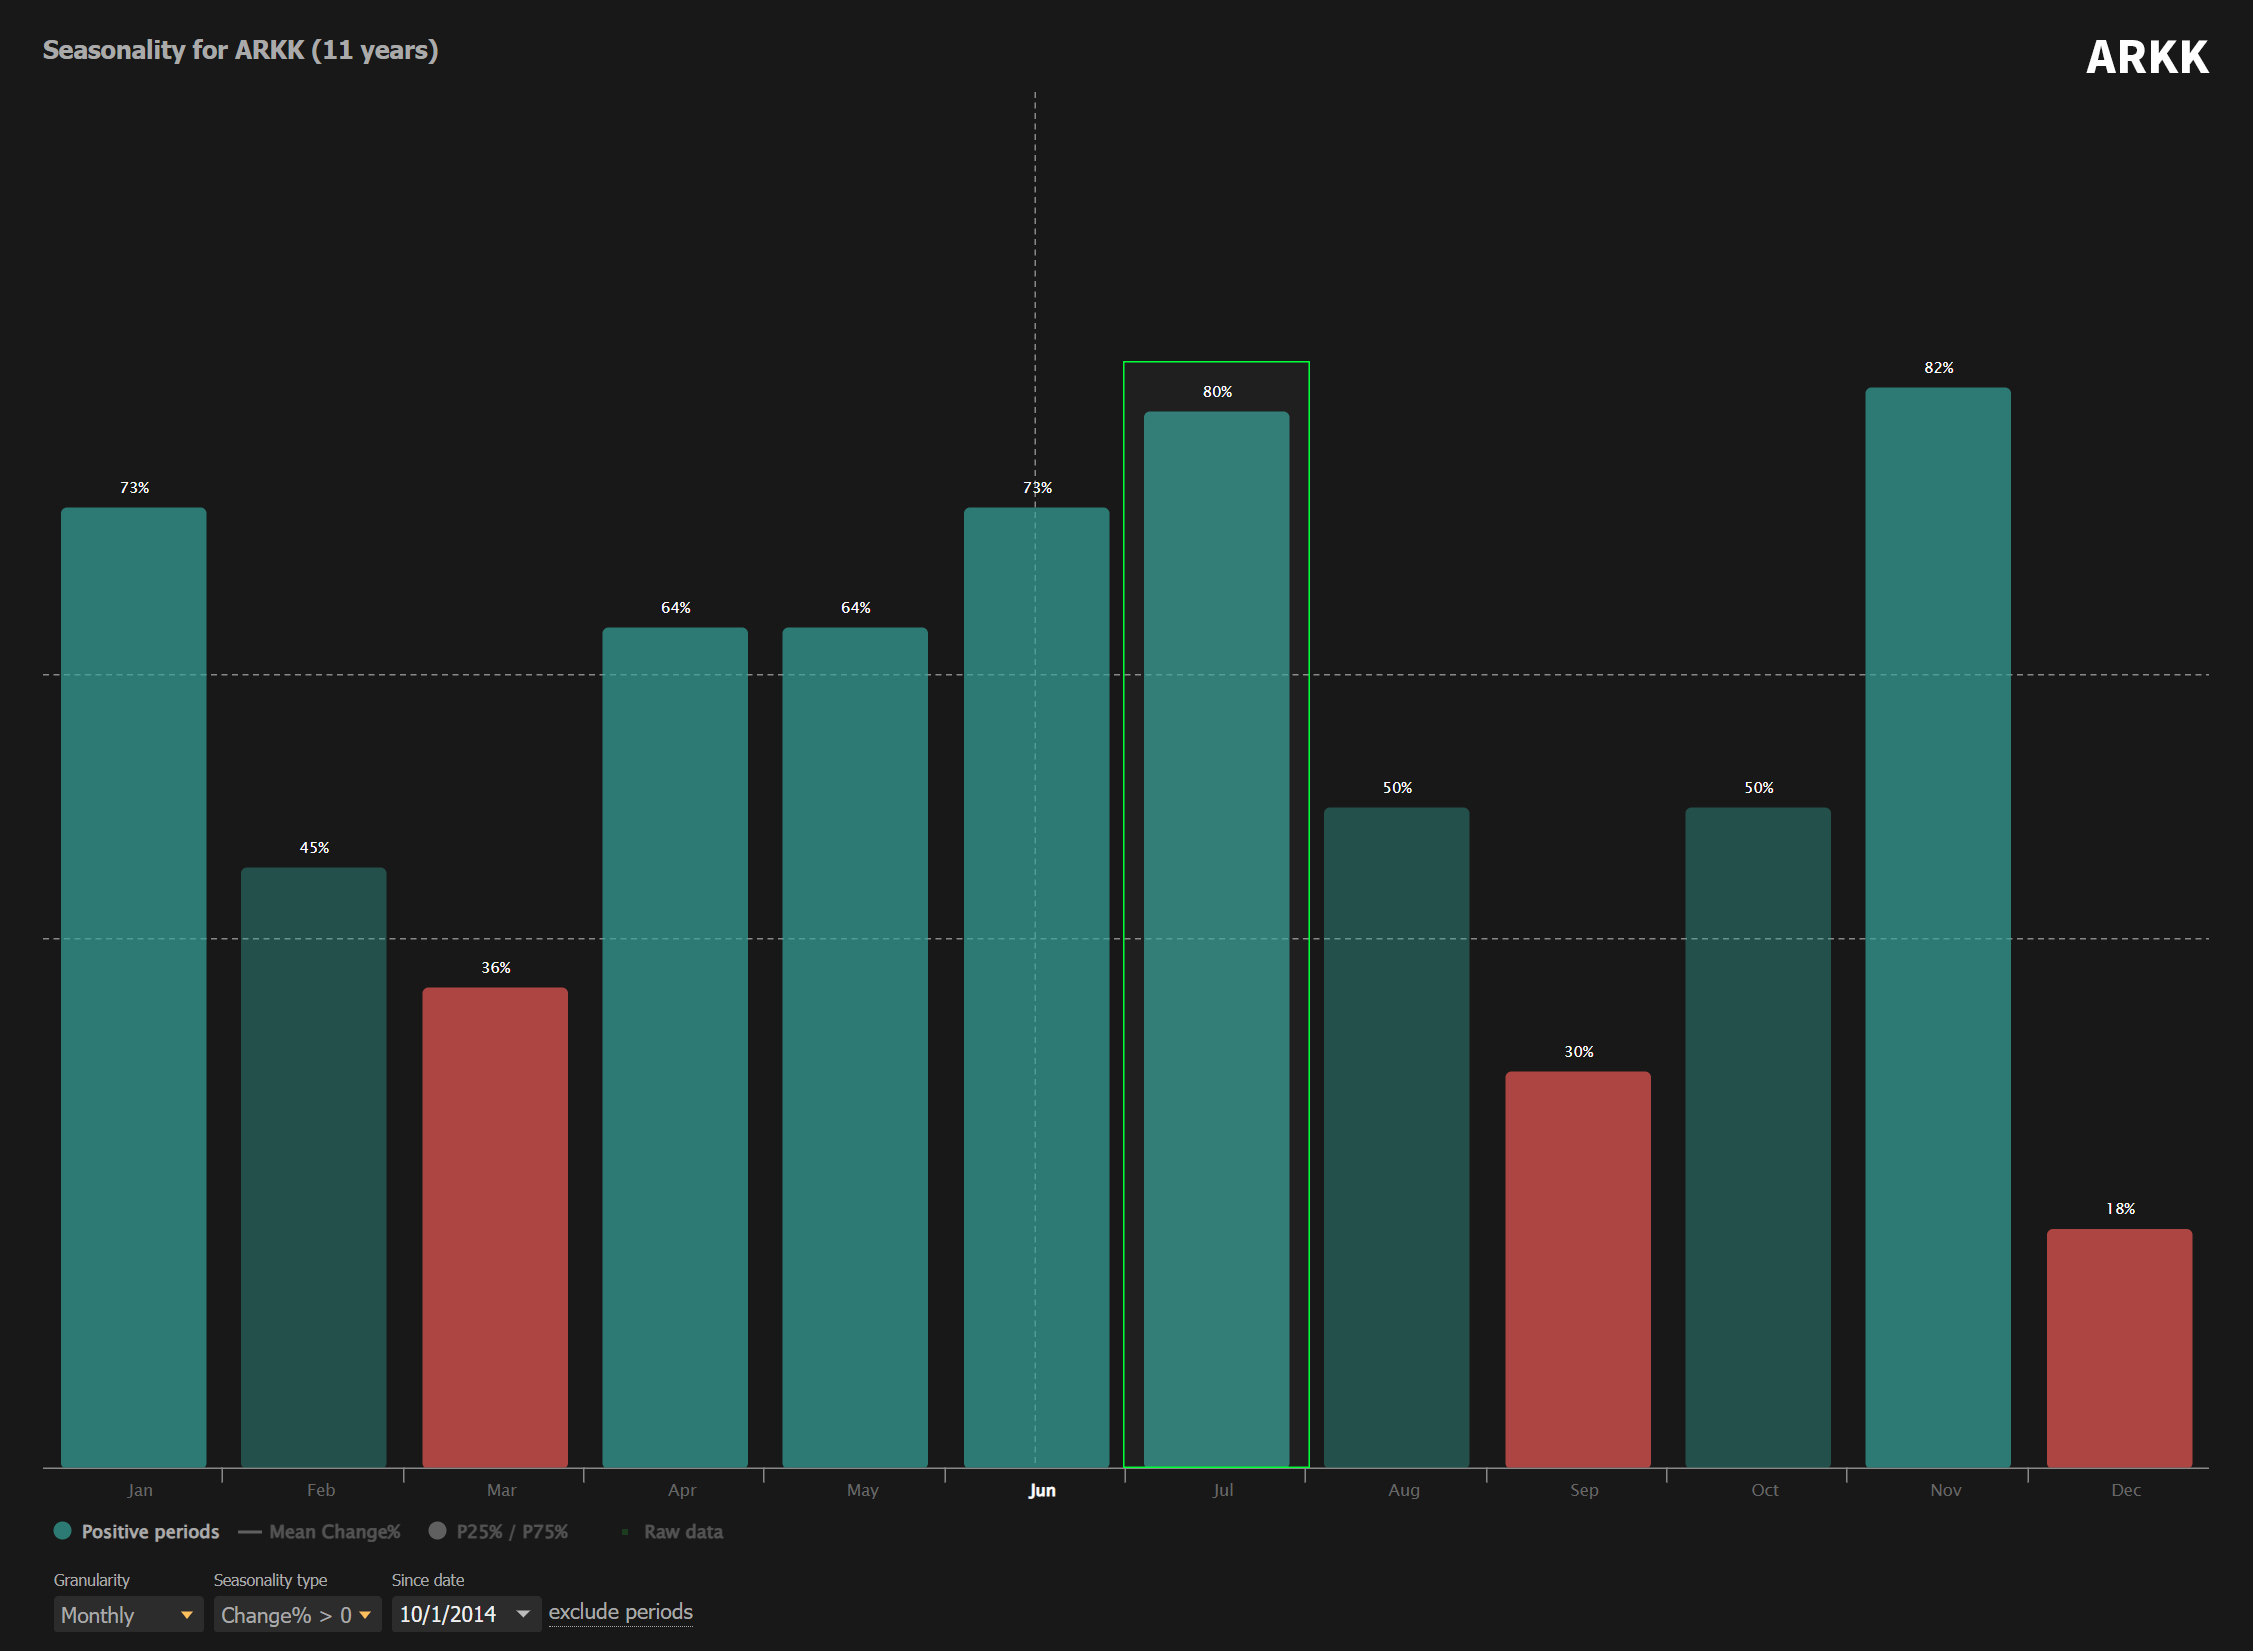The height and width of the screenshot is (1651, 2253).
Task: Click the May axis label
Action: (x=863, y=1489)
